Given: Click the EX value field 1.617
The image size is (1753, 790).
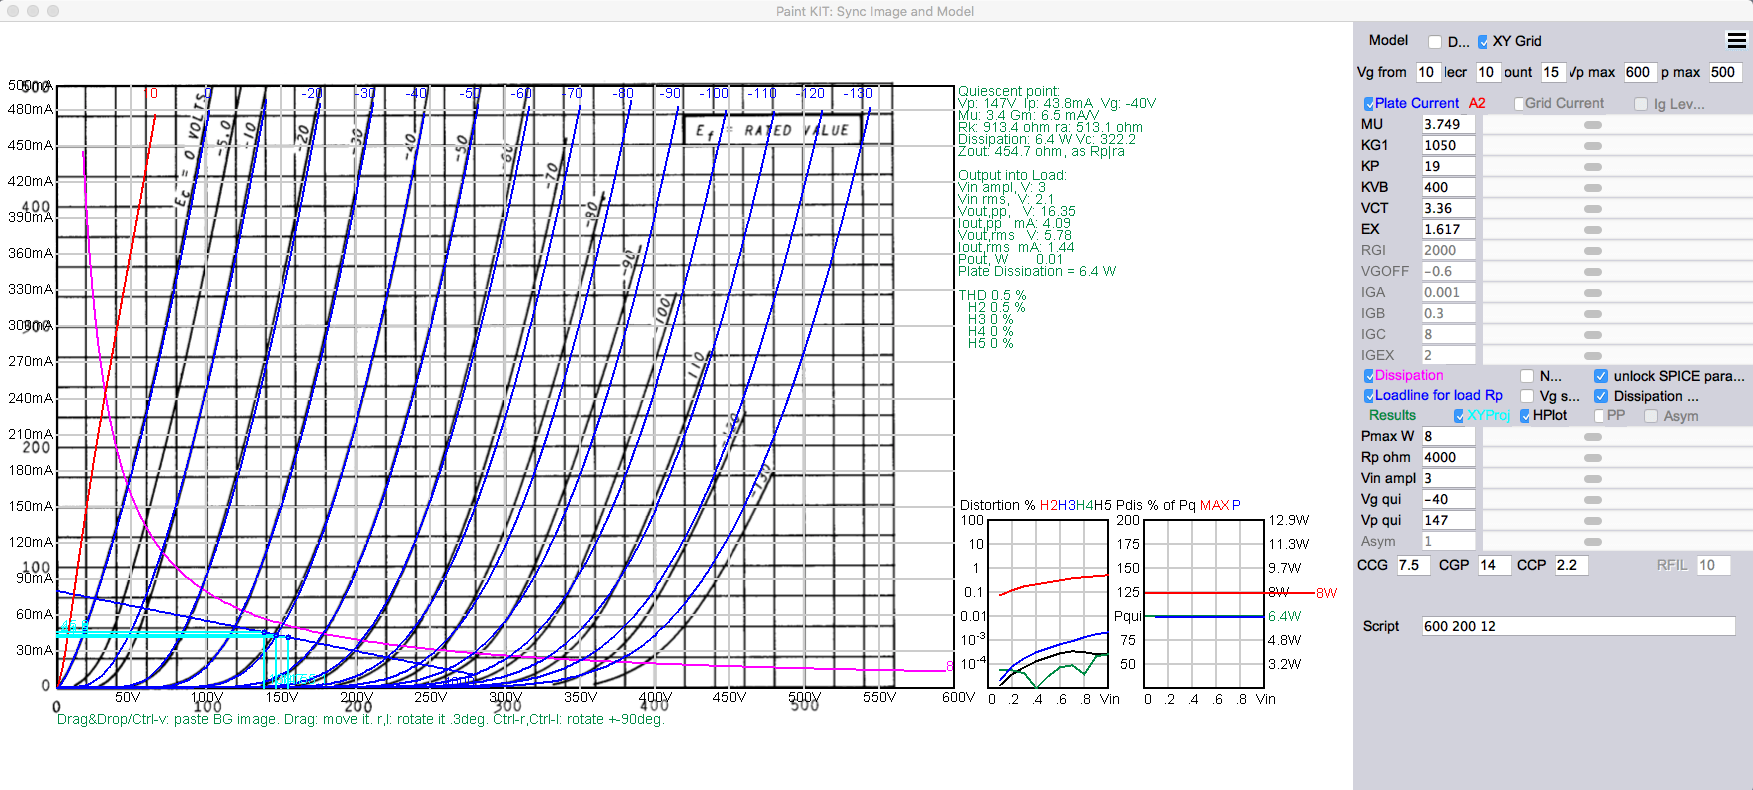Looking at the screenshot, I should (1448, 230).
